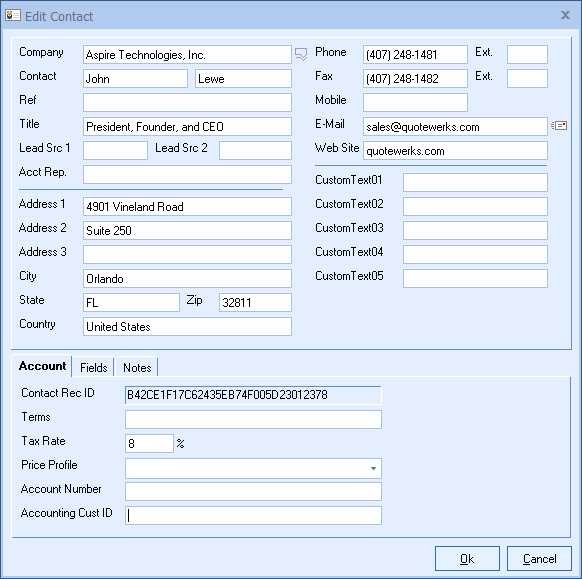Image resolution: width=582 pixels, height=579 pixels.
Task: Click the Ok button
Action: pyautogui.click(x=467, y=559)
